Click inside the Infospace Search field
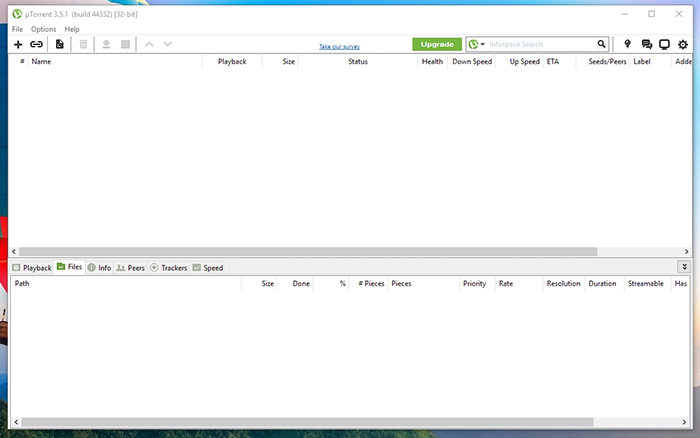The height and width of the screenshot is (438, 700). click(542, 44)
